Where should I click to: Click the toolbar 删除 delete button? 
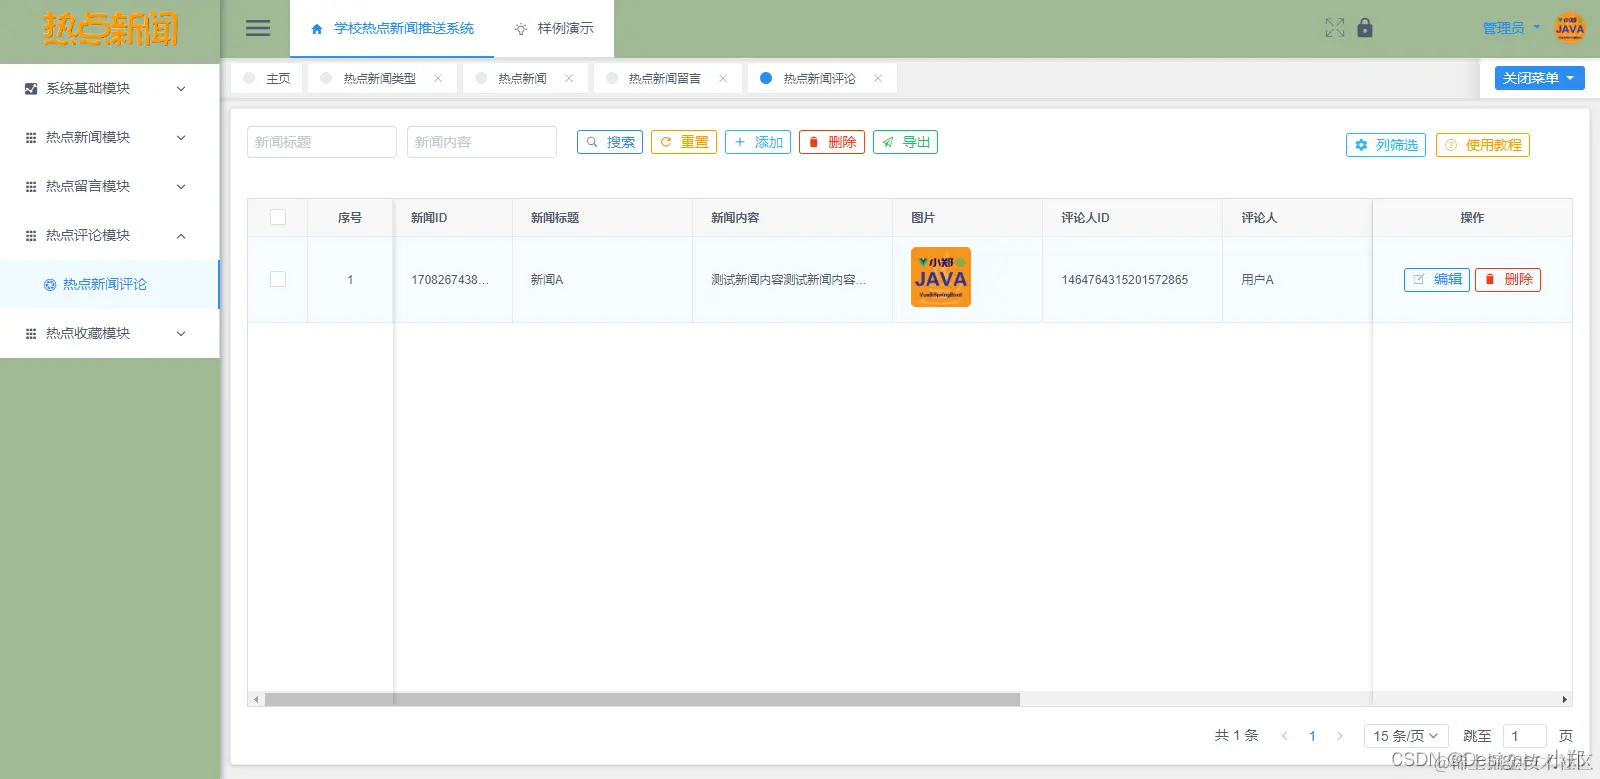[x=832, y=142]
